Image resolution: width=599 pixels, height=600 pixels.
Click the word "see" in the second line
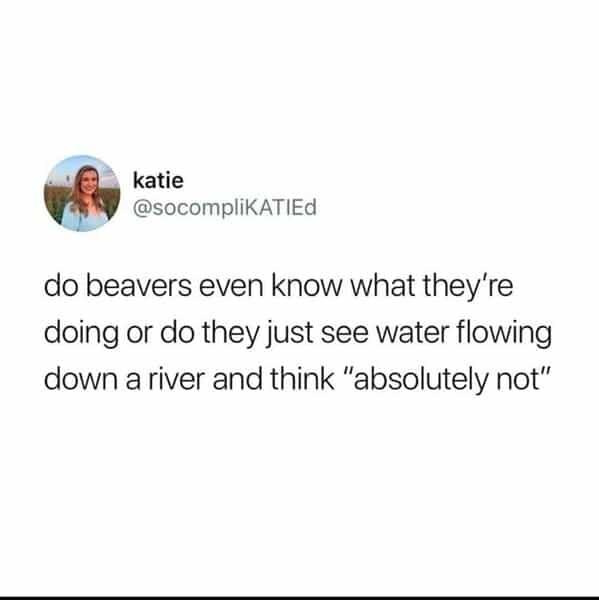(x=344, y=335)
